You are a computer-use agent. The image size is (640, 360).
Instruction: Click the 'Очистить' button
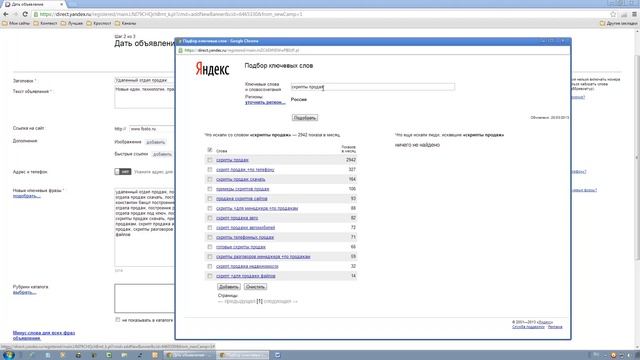pos(256,287)
